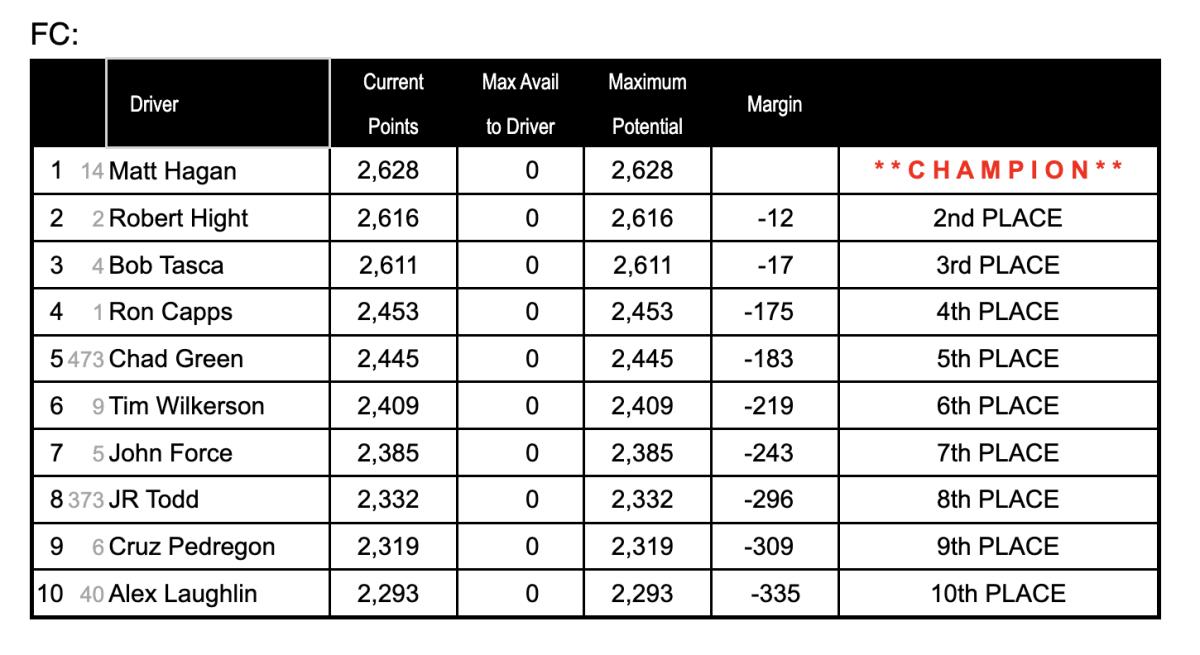Viewport: 1200px width, 655px height.
Task: Select the Alex Laughlin driver cell
Action: 182,594
